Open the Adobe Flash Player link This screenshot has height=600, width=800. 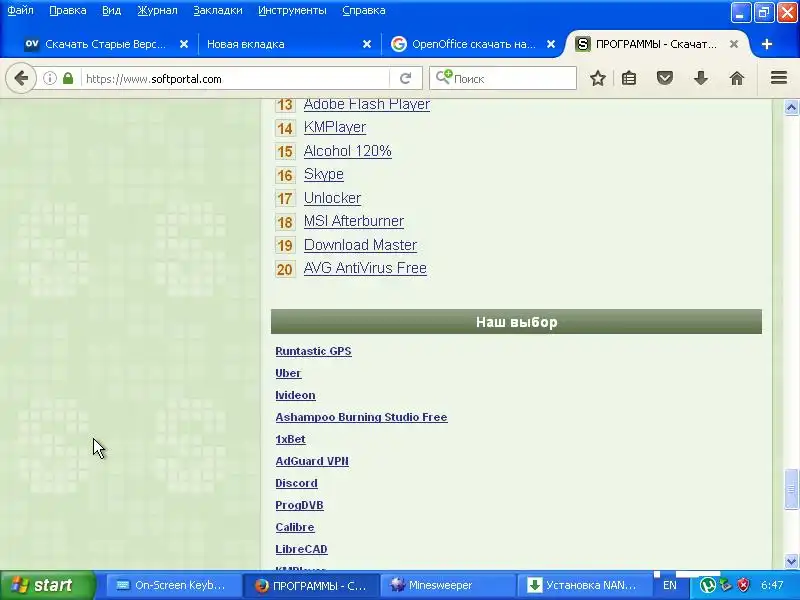[367, 104]
